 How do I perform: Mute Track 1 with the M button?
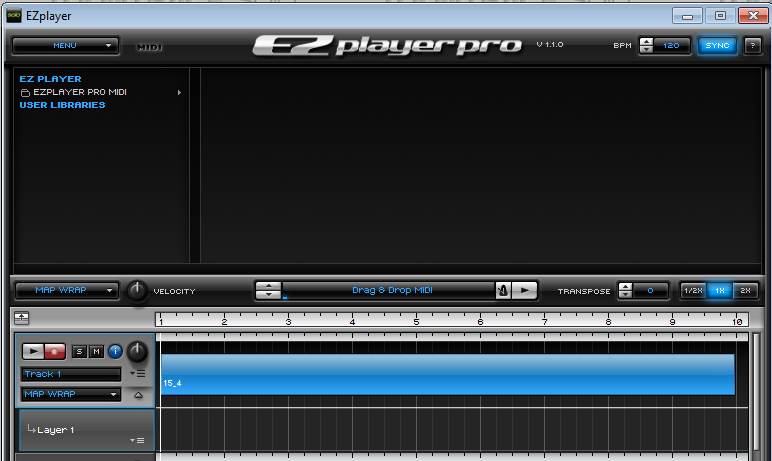click(x=96, y=351)
